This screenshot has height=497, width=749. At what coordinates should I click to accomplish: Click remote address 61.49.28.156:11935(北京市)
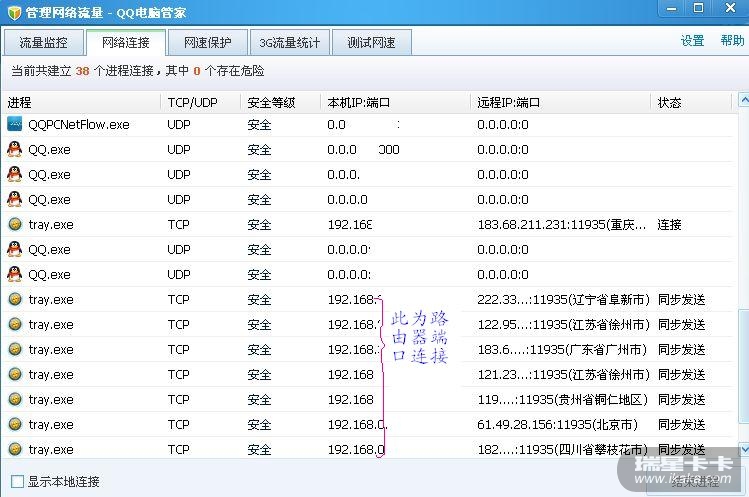pyautogui.click(x=557, y=424)
